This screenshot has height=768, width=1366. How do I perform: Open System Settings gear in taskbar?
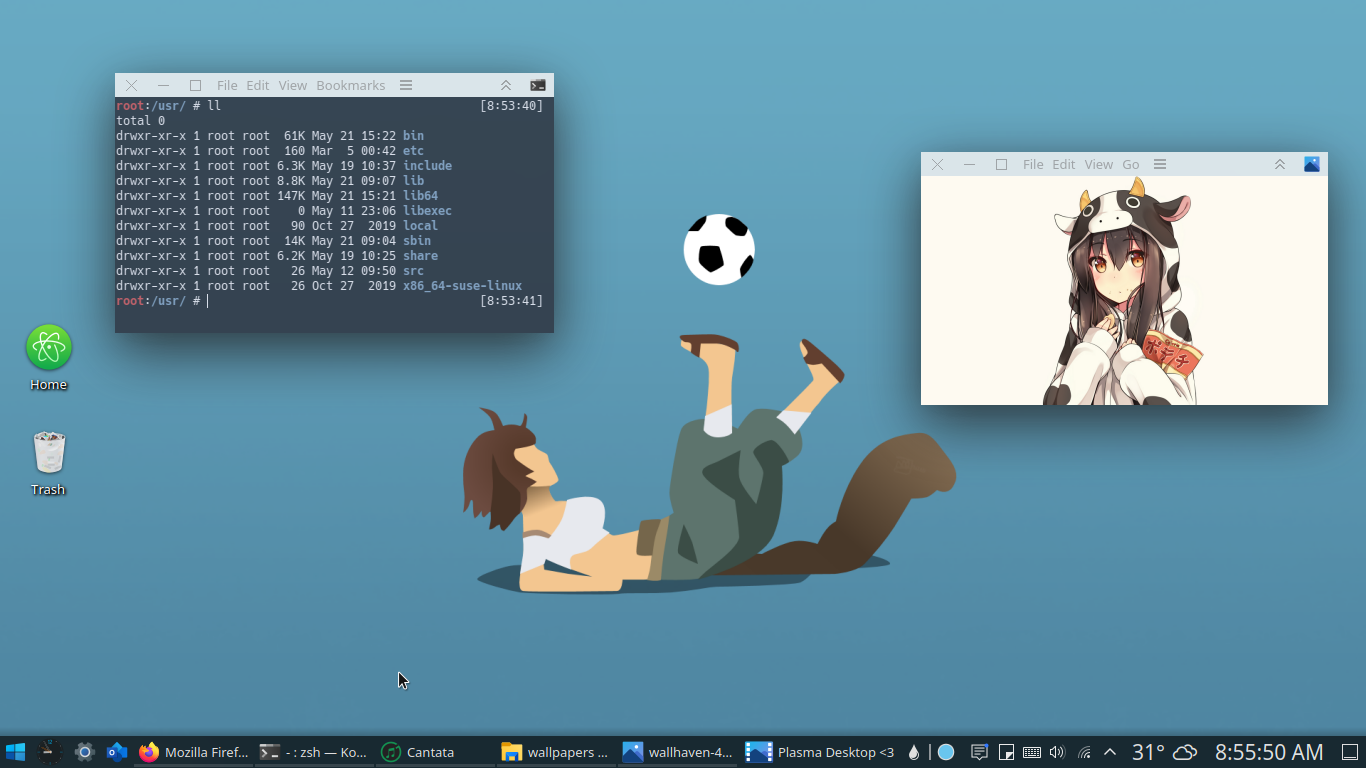[x=85, y=752]
